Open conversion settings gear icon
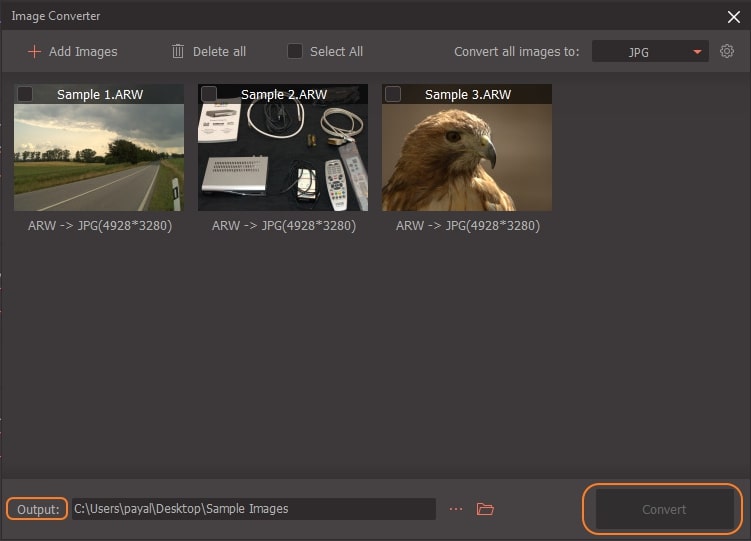 [x=727, y=51]
